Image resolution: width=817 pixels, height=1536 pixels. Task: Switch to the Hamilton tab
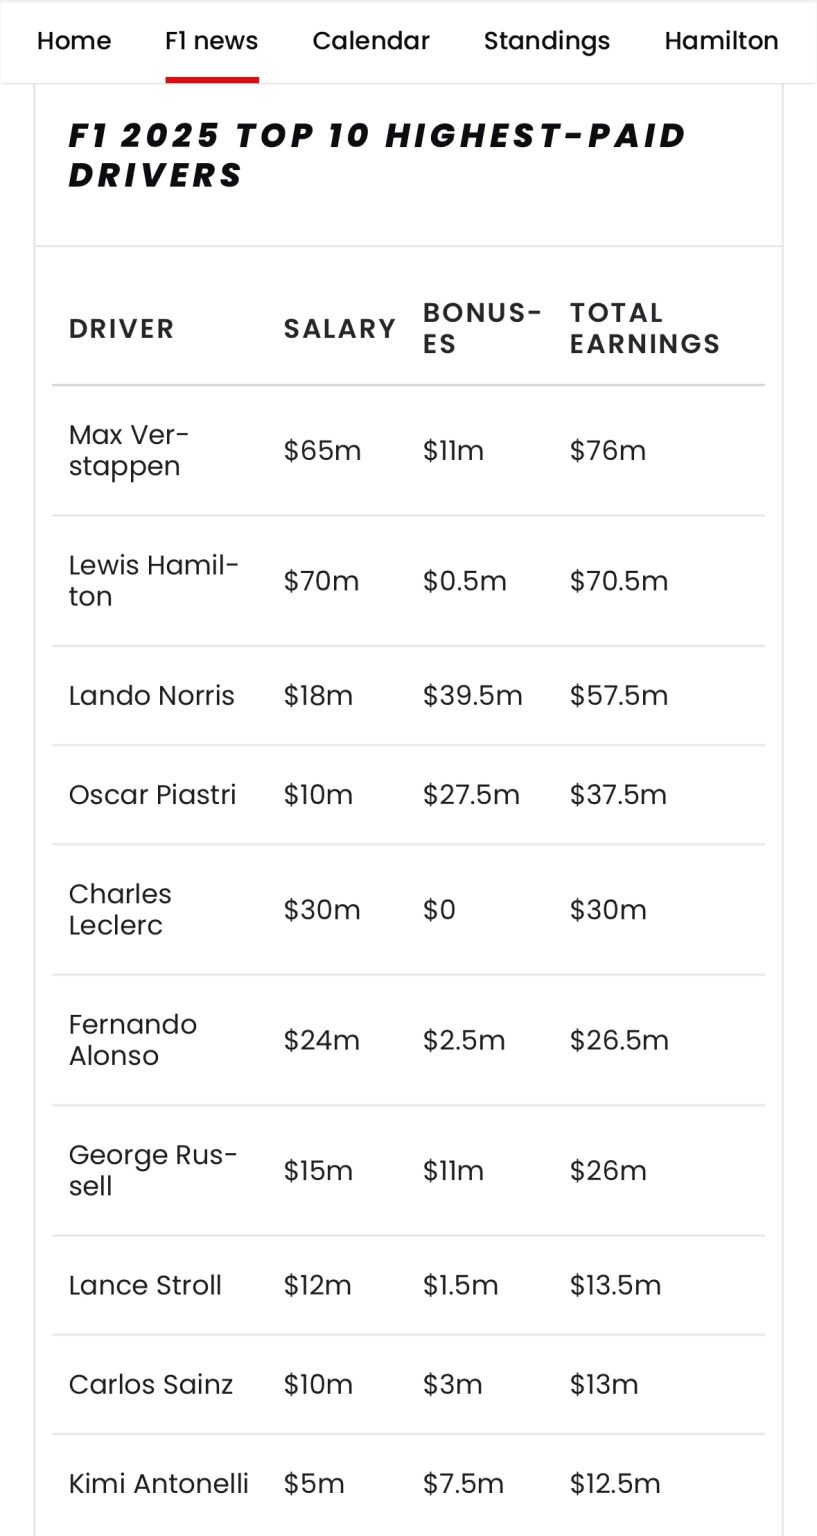721,41
